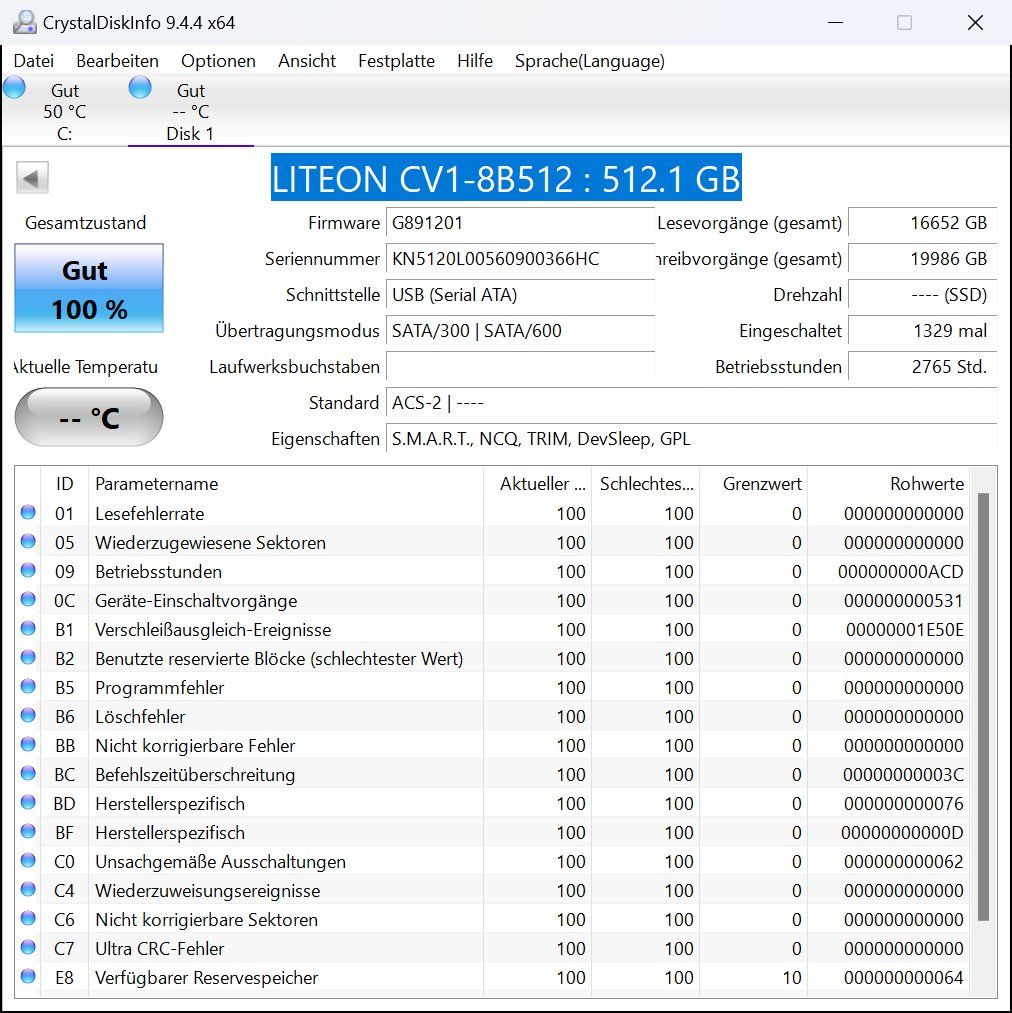Click status orb of row BF Herstellerspezifisch
Viewport: 1012px width, 1013px height.
click(x=28, y=832)
